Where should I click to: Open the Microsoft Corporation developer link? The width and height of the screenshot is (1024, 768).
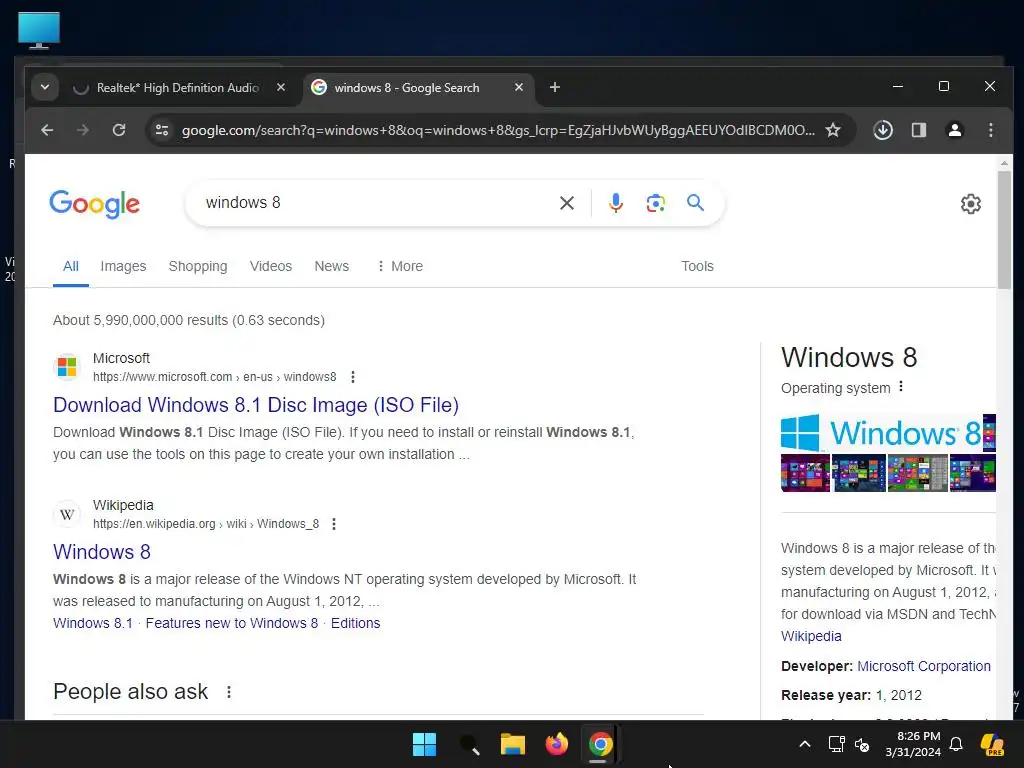(x=923, y=666)
